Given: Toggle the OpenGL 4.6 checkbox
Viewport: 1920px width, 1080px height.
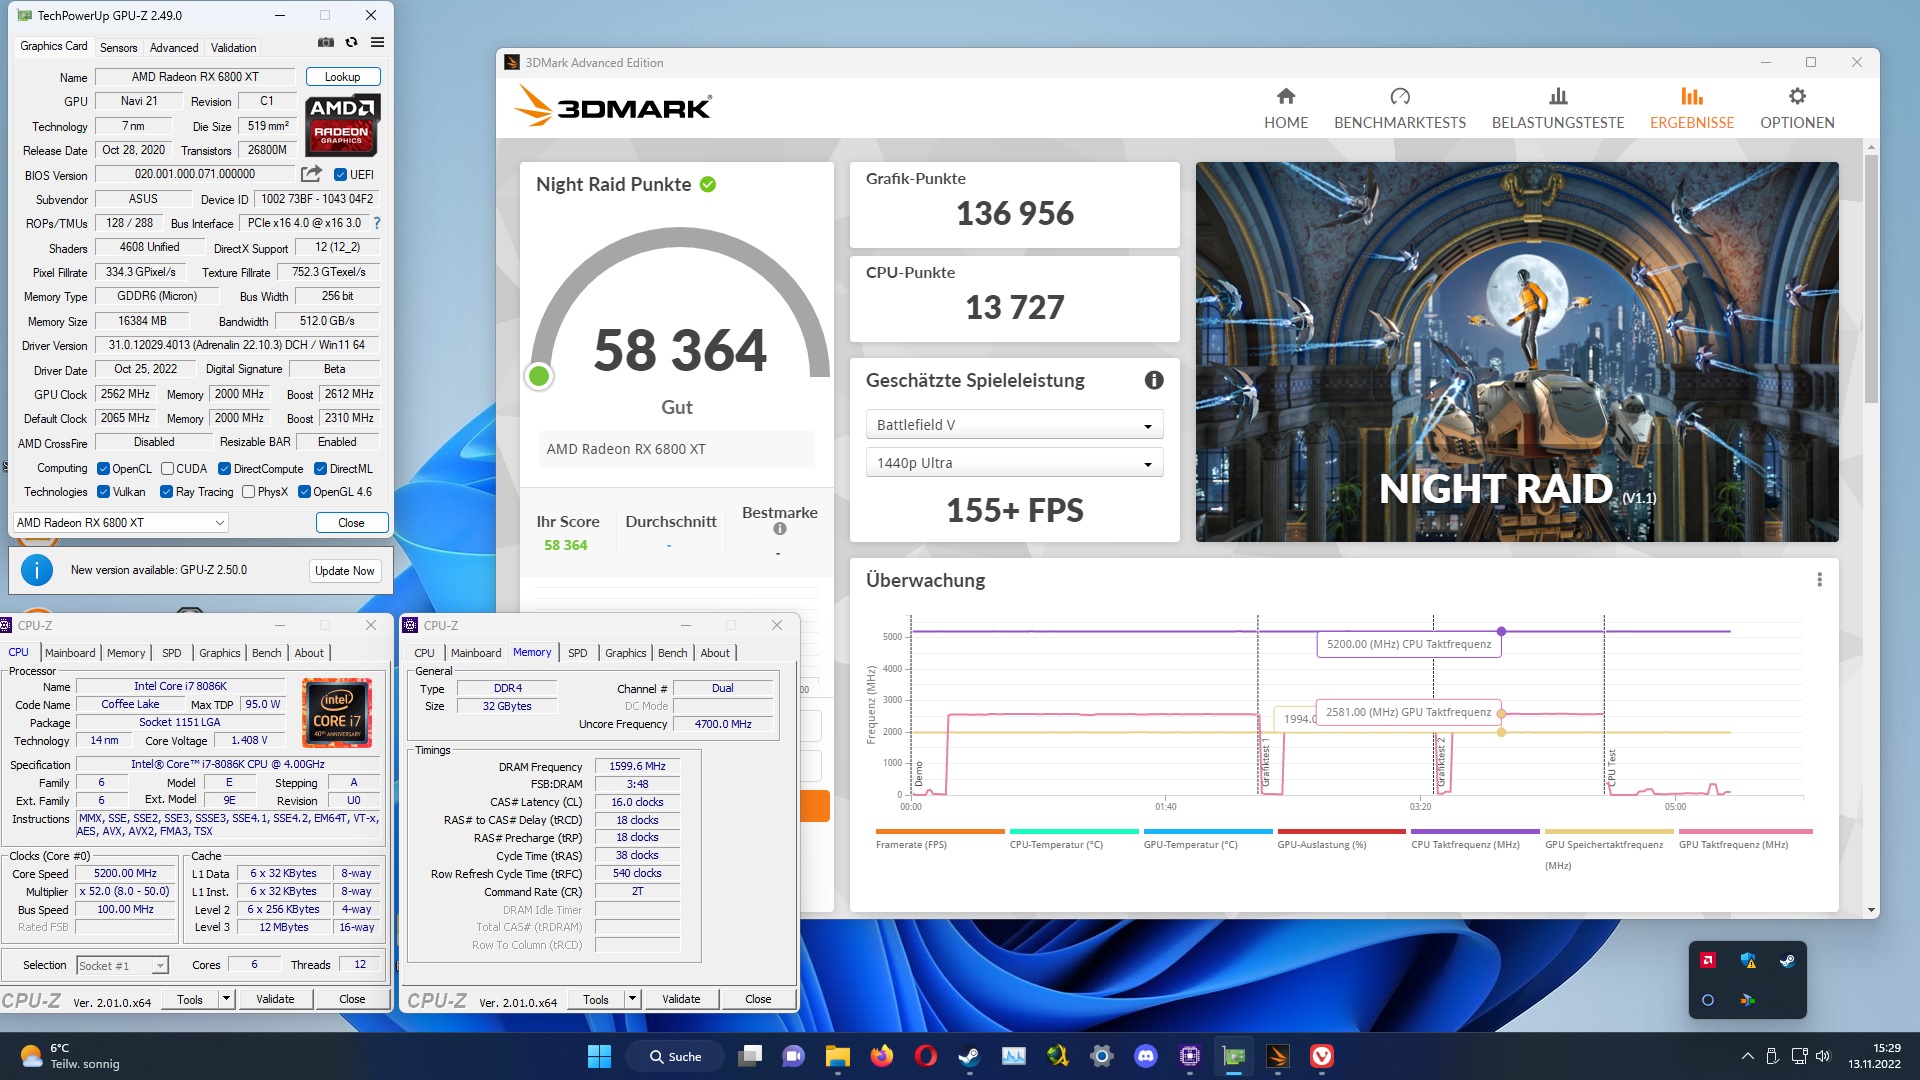Looking at the screenshot, I should tap(304, 491).
